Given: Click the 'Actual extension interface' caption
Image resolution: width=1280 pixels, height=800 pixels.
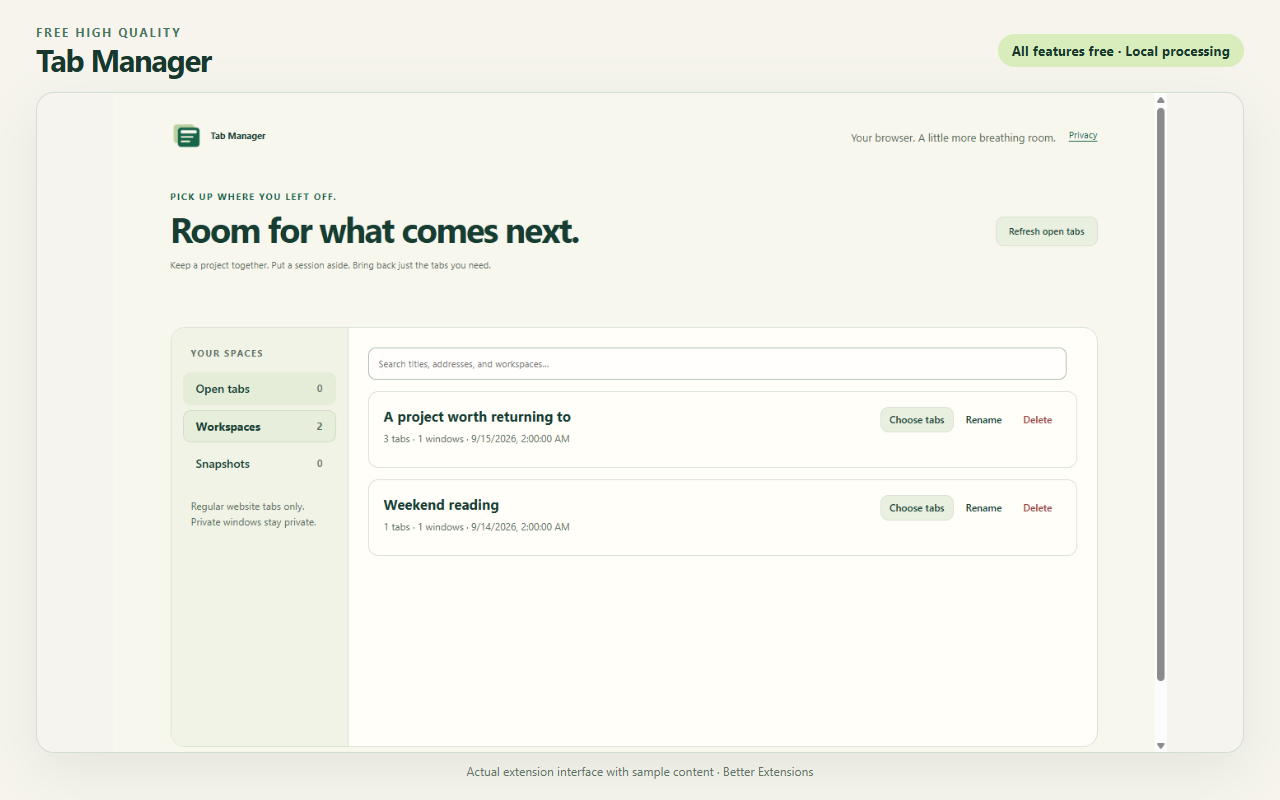Looking at the screenshot, I should [640, 772].
